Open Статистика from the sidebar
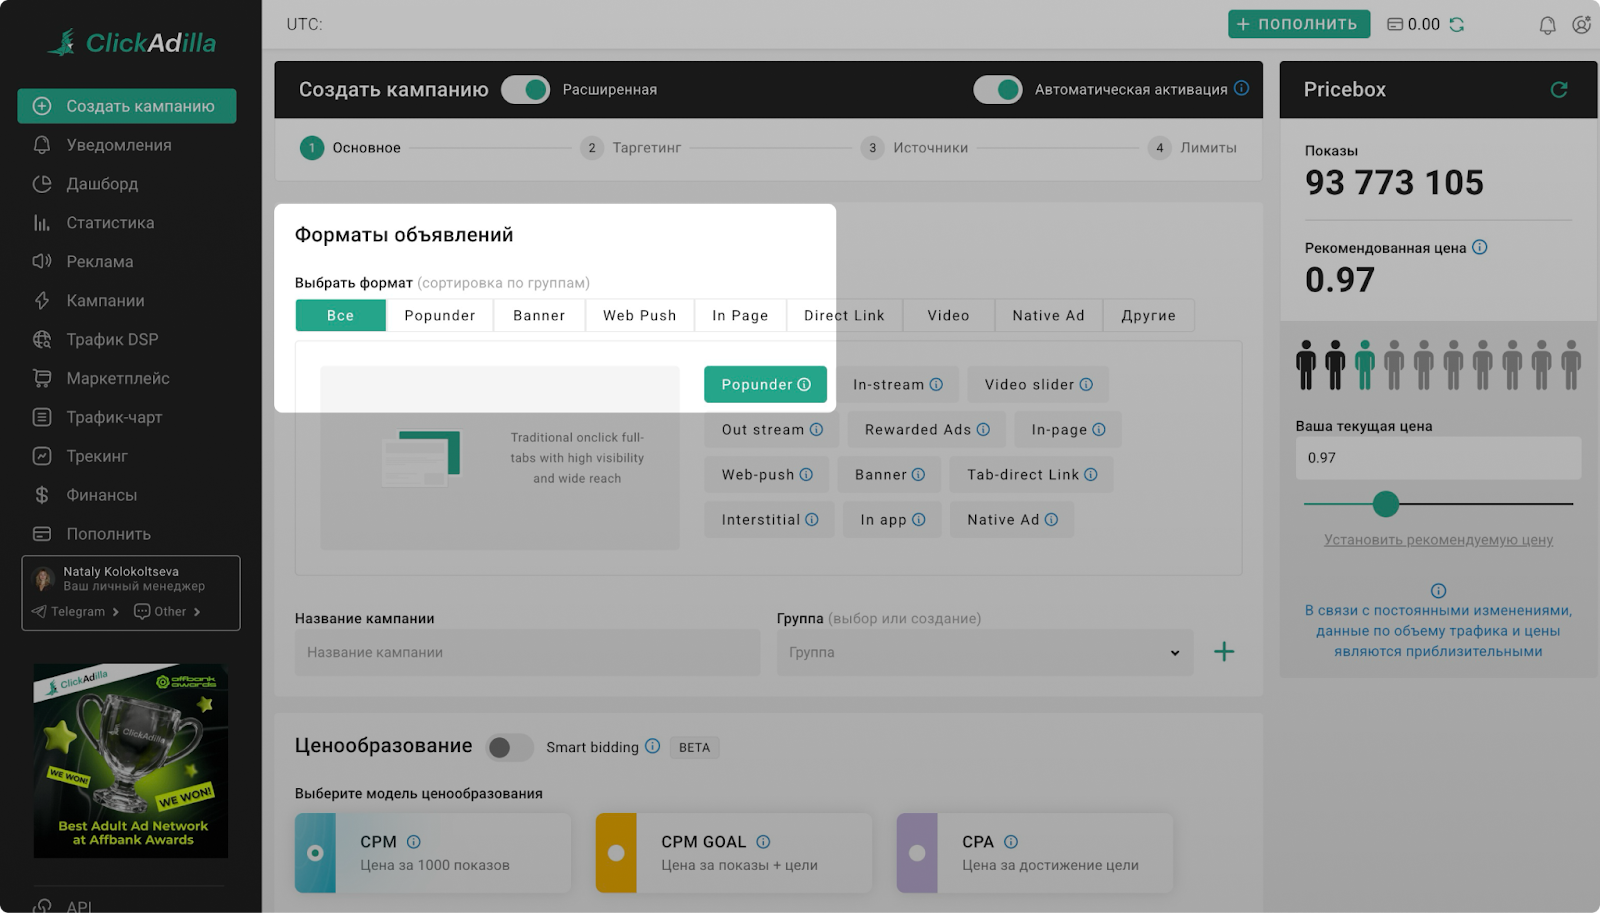Image resolution: width=1600 pixels, height=913 pixels. [110, 223]
